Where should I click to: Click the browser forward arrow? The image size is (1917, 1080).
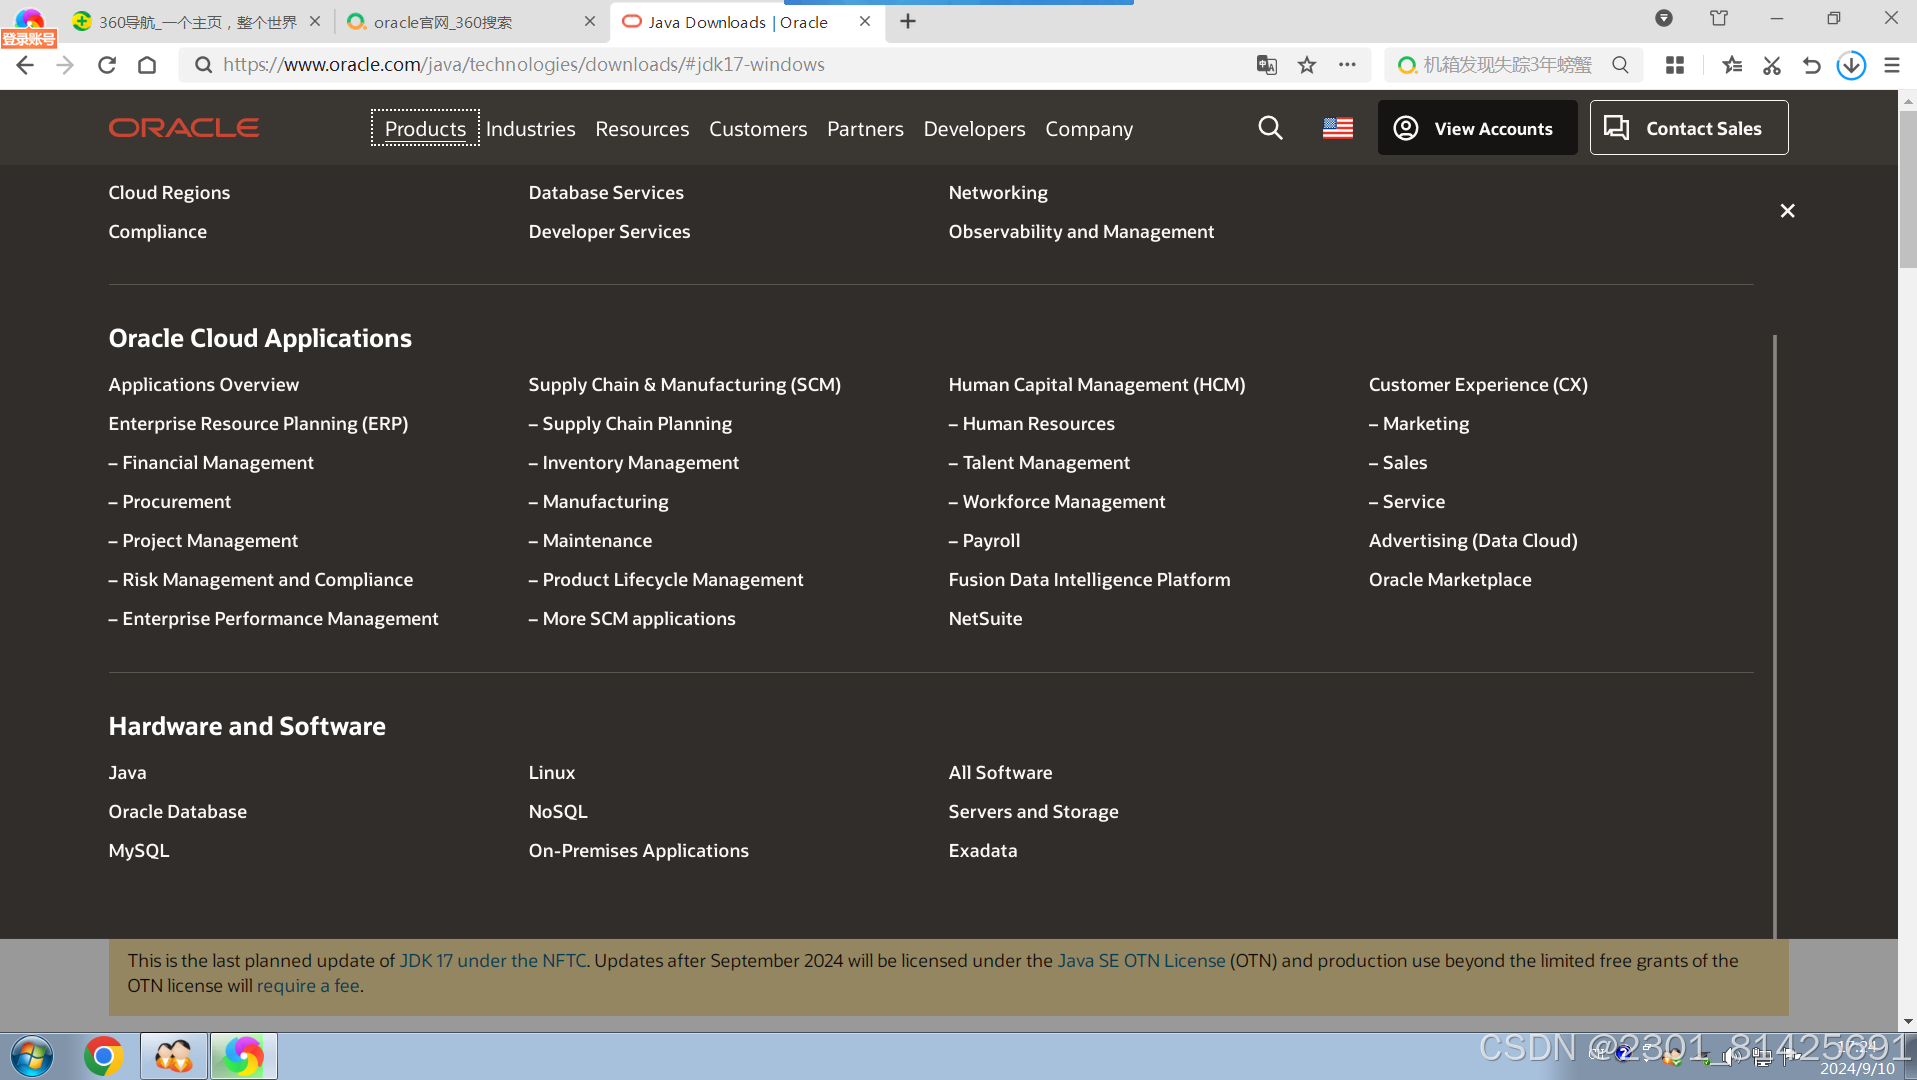tap(65, 65)
